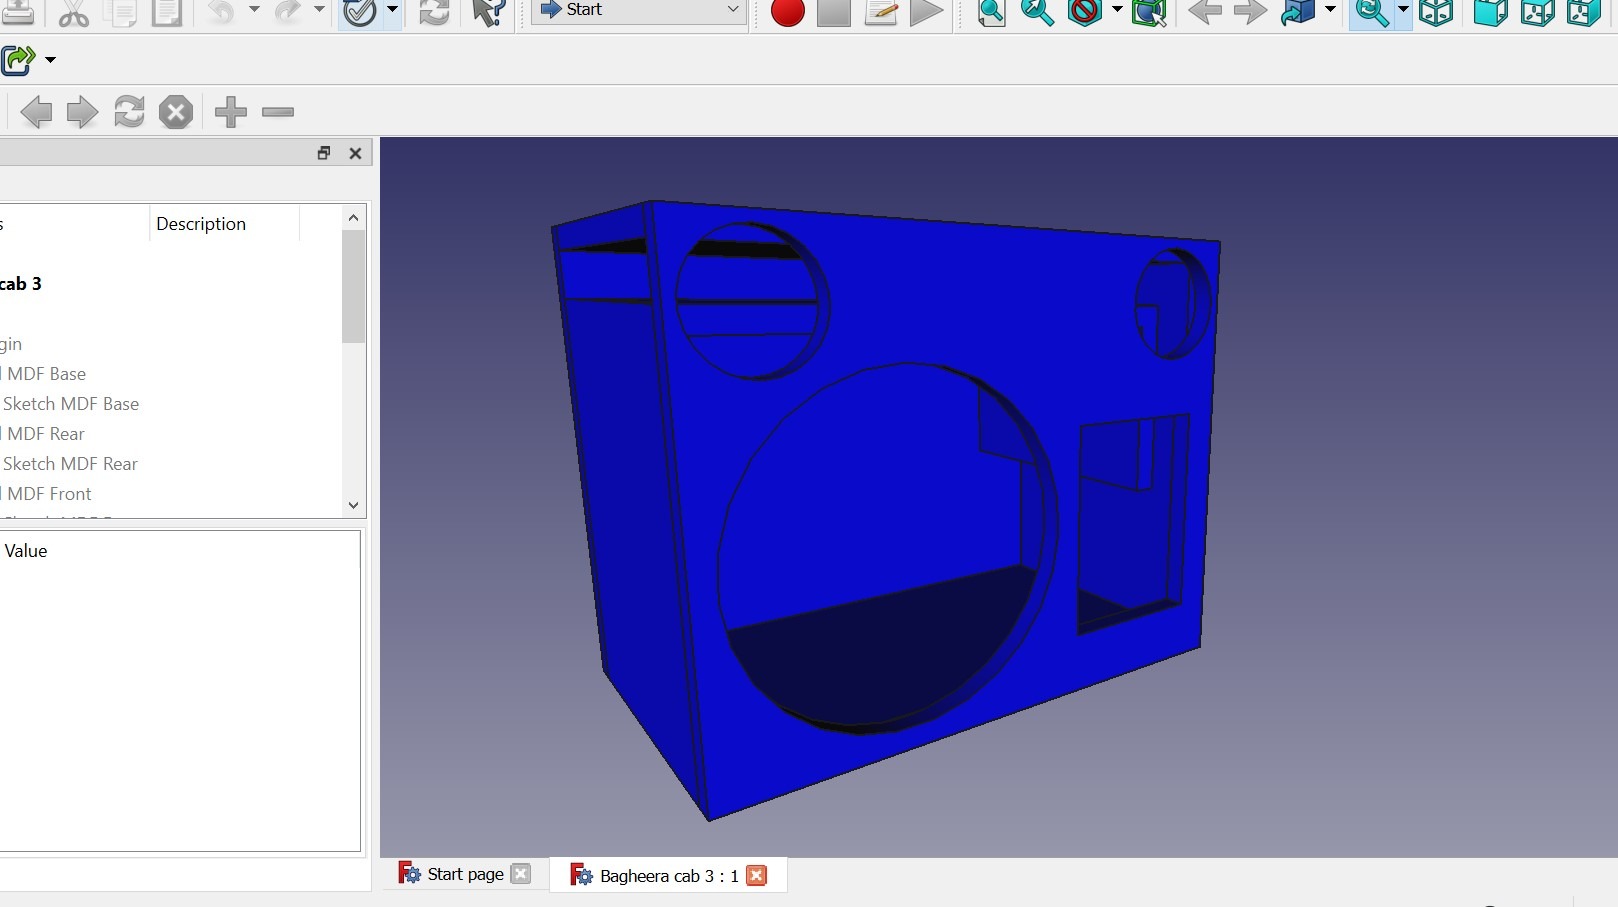Click the Undo arrow icon
The width and height of the screenshot is (1618, 907).
click(221, 12)
